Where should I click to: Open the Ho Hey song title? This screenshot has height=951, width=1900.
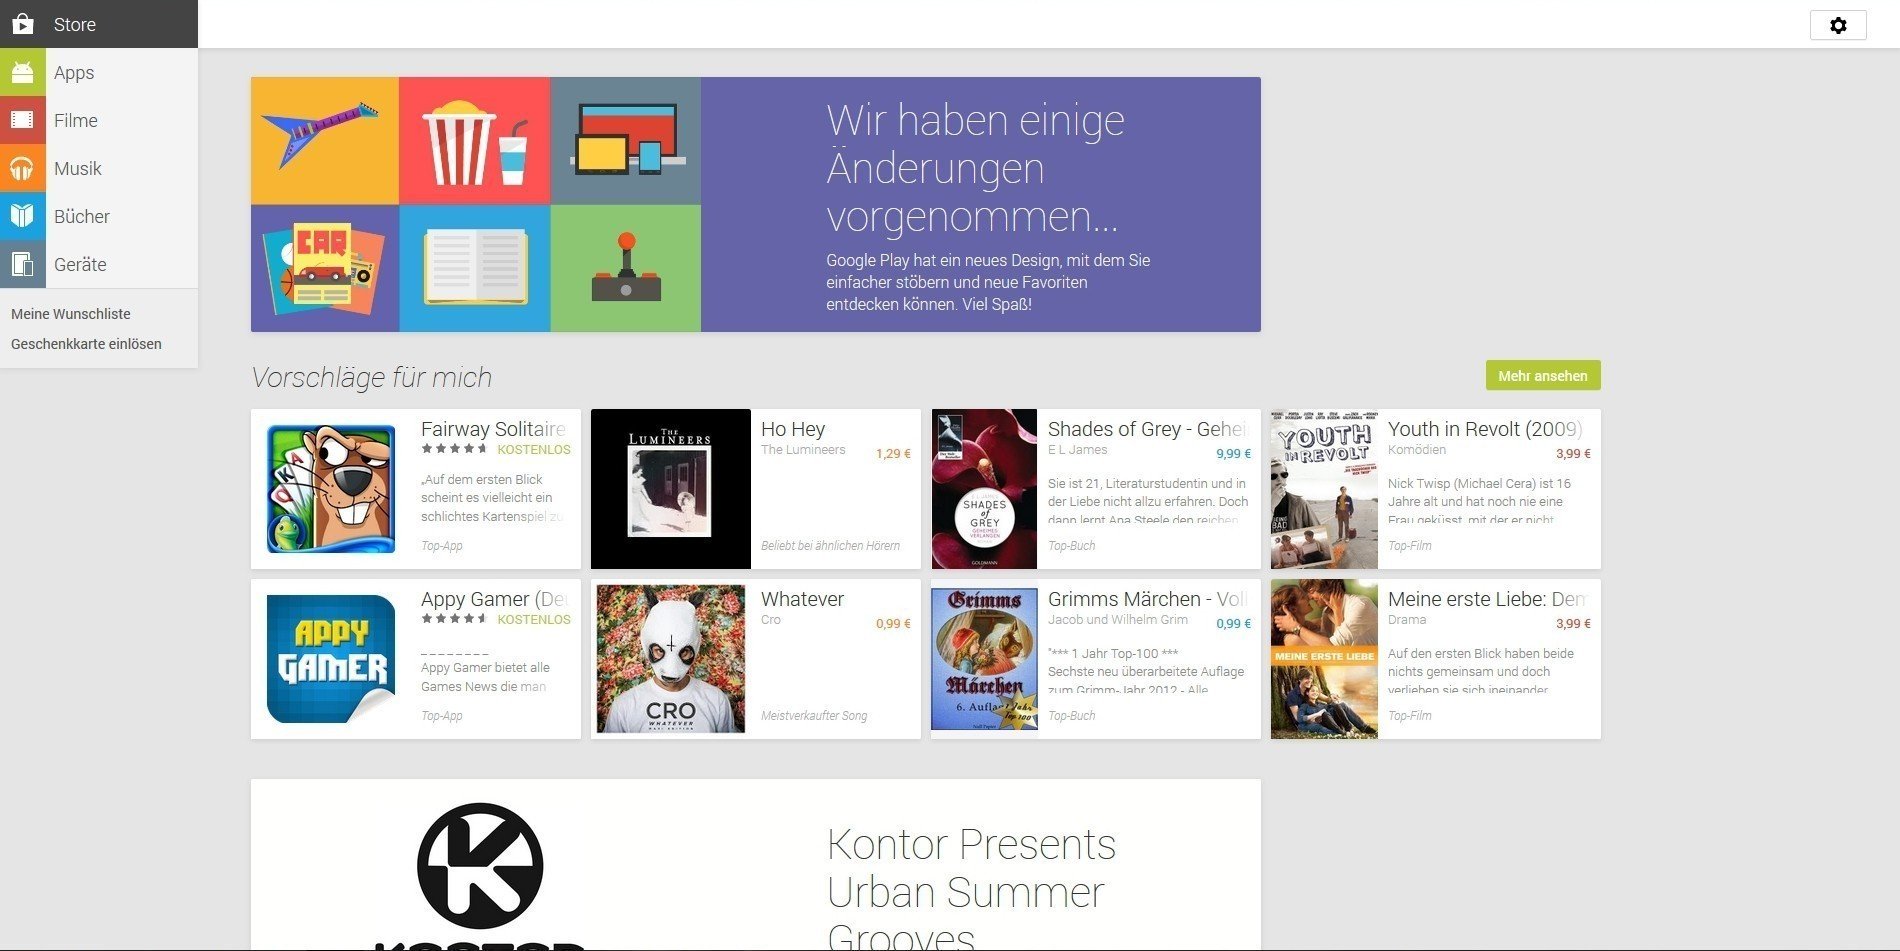[793, 429]
